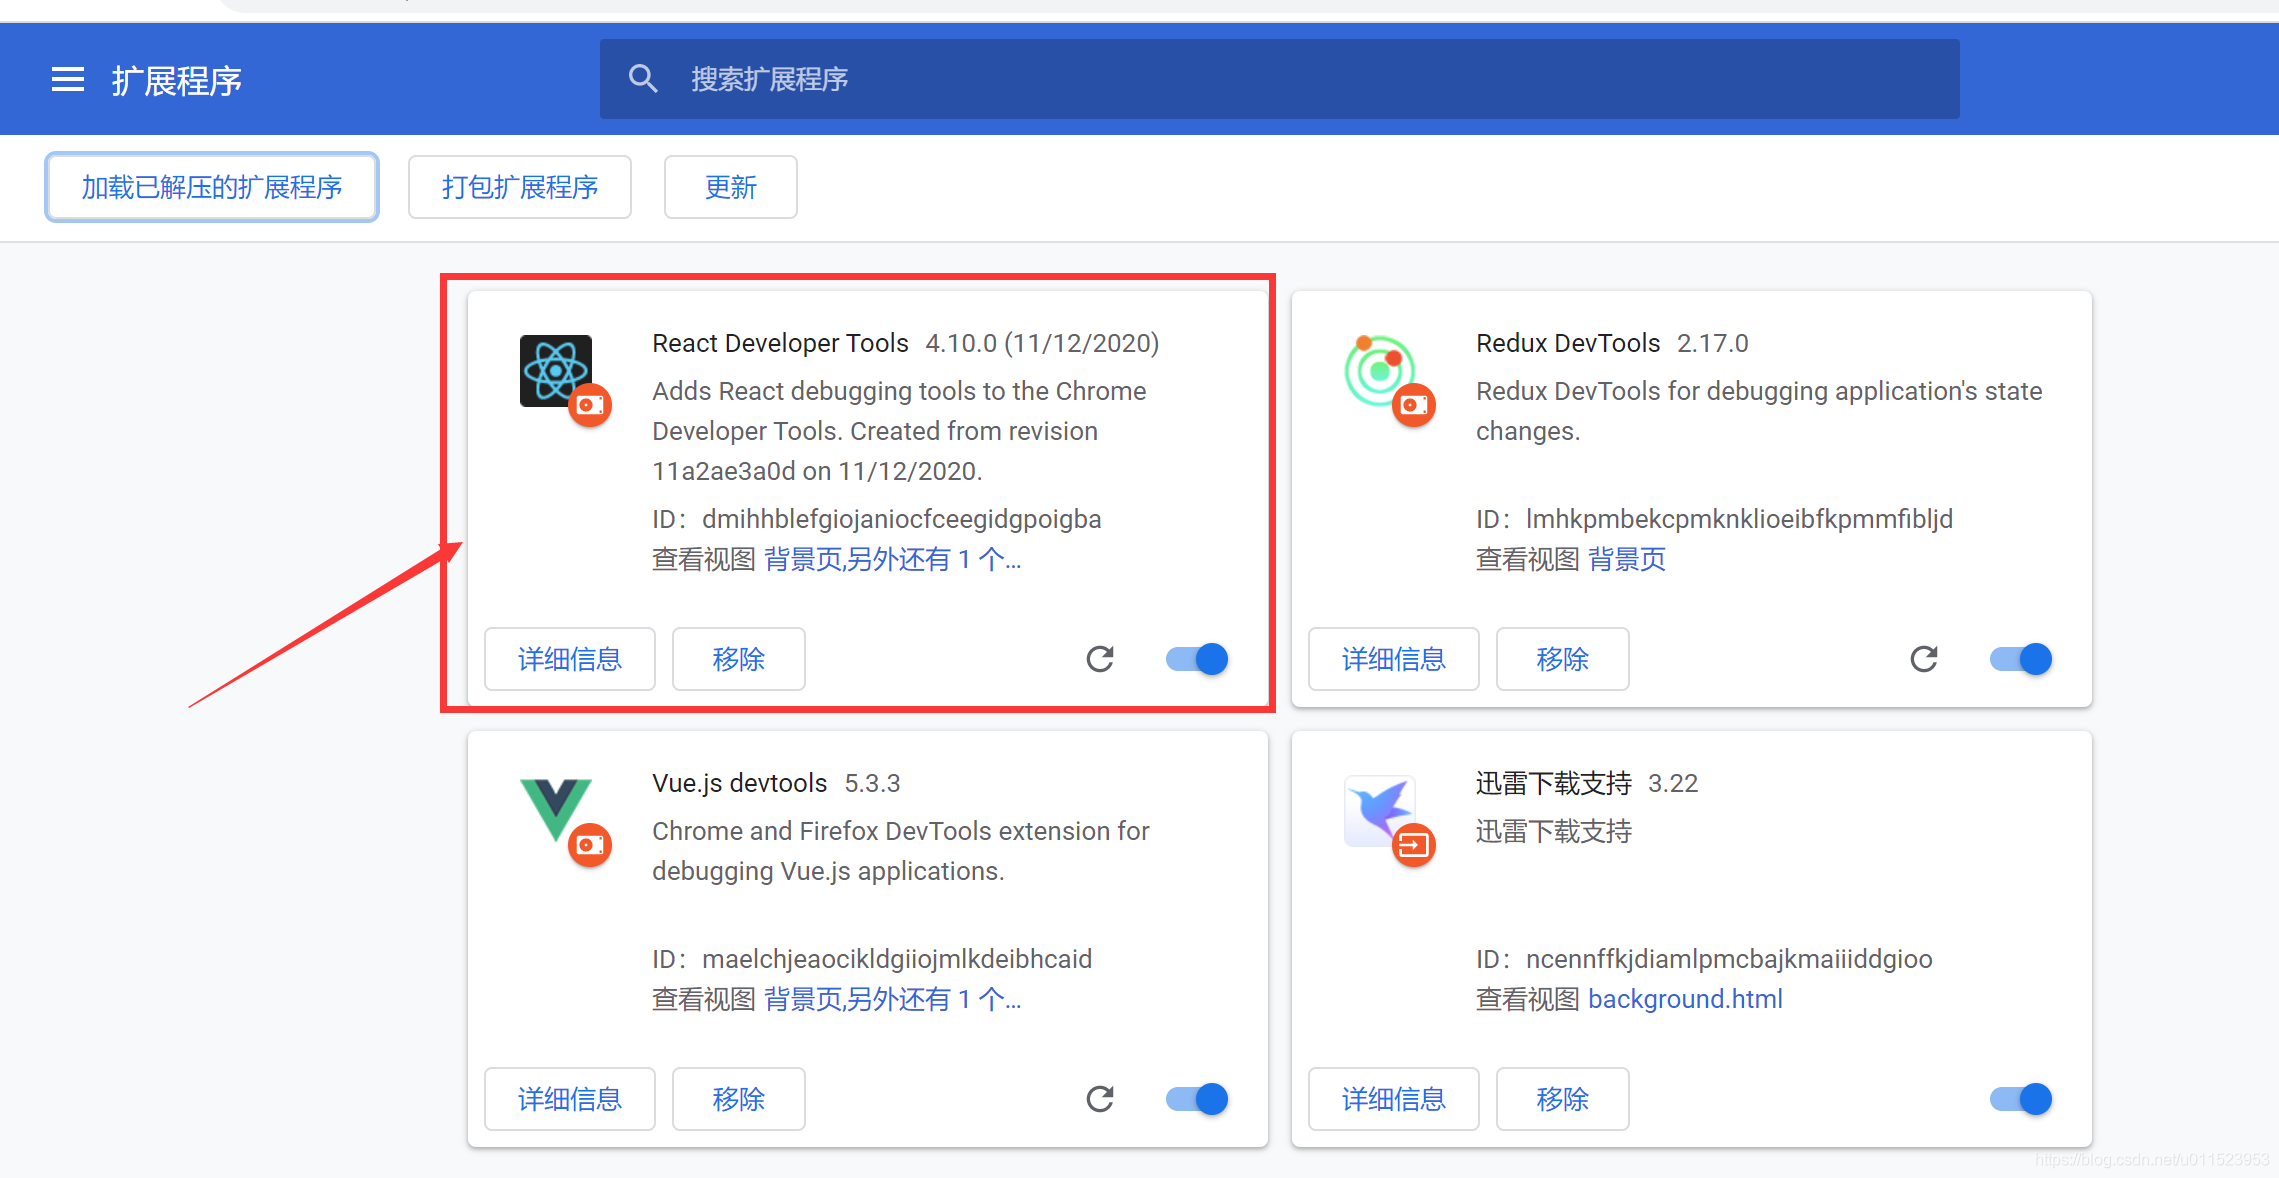Image resolution: width=2279 pixels, height=1178 pixels.
Task: Remove the Redux DevTools extension
Action: [x=1563, y=659]
